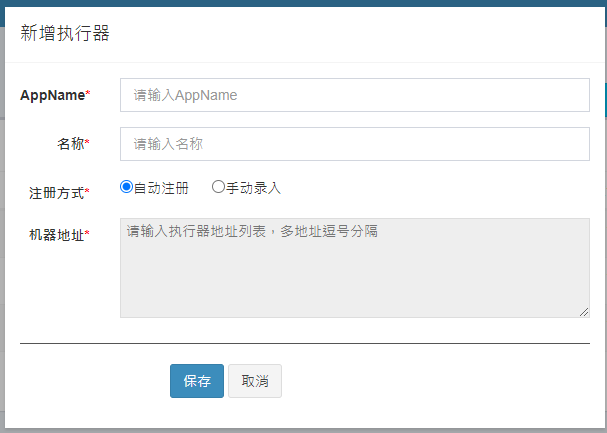Click the 注册方式 label
This screenshot has height=433, width=607.
click(x=57, y=192)
